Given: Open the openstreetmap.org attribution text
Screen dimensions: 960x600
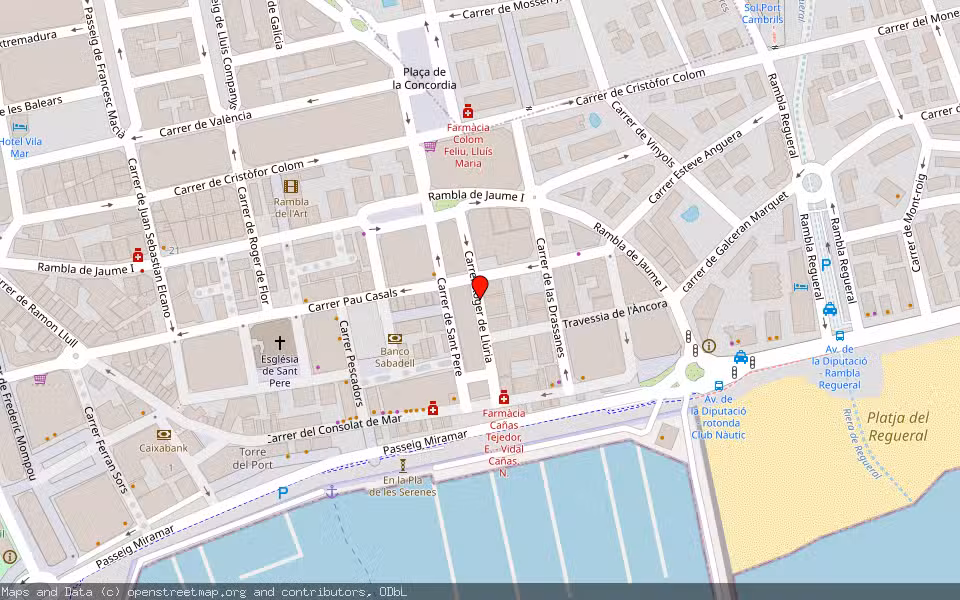Looking at the screenshot, I should click(187, 592).
